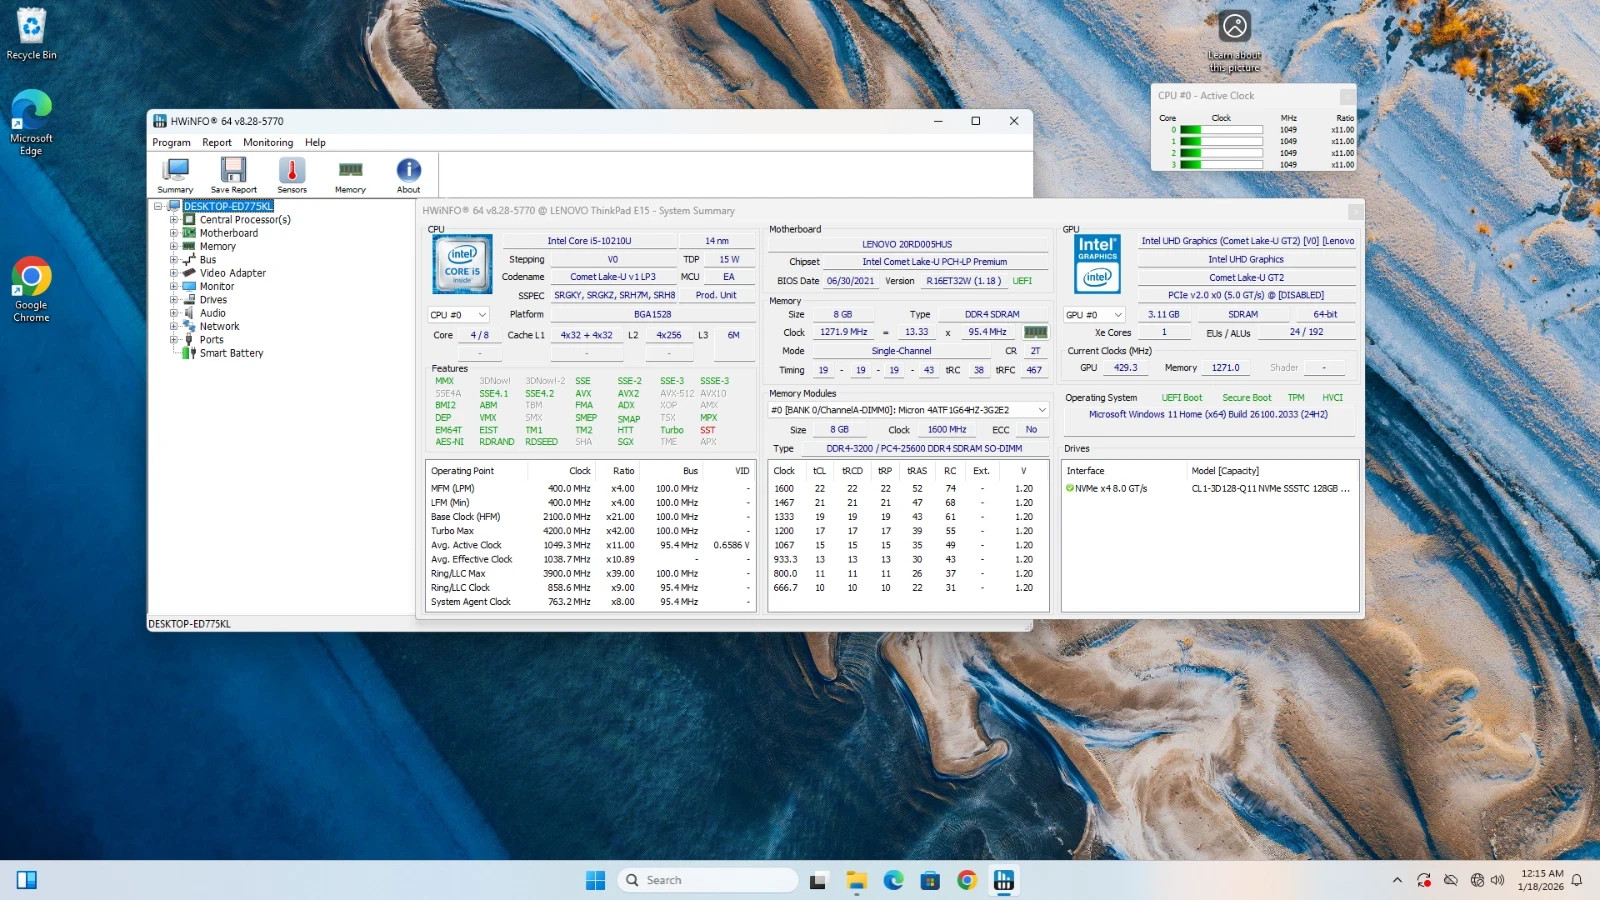
Task: Click the Secure Boot indicator
Action: (1246, 398)
